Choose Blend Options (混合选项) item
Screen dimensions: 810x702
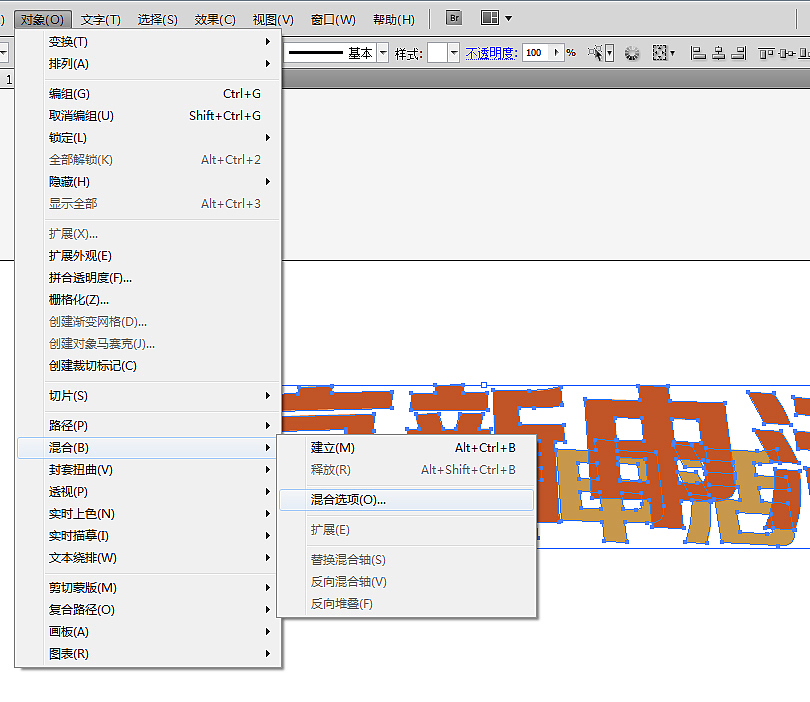click(407, 500)
